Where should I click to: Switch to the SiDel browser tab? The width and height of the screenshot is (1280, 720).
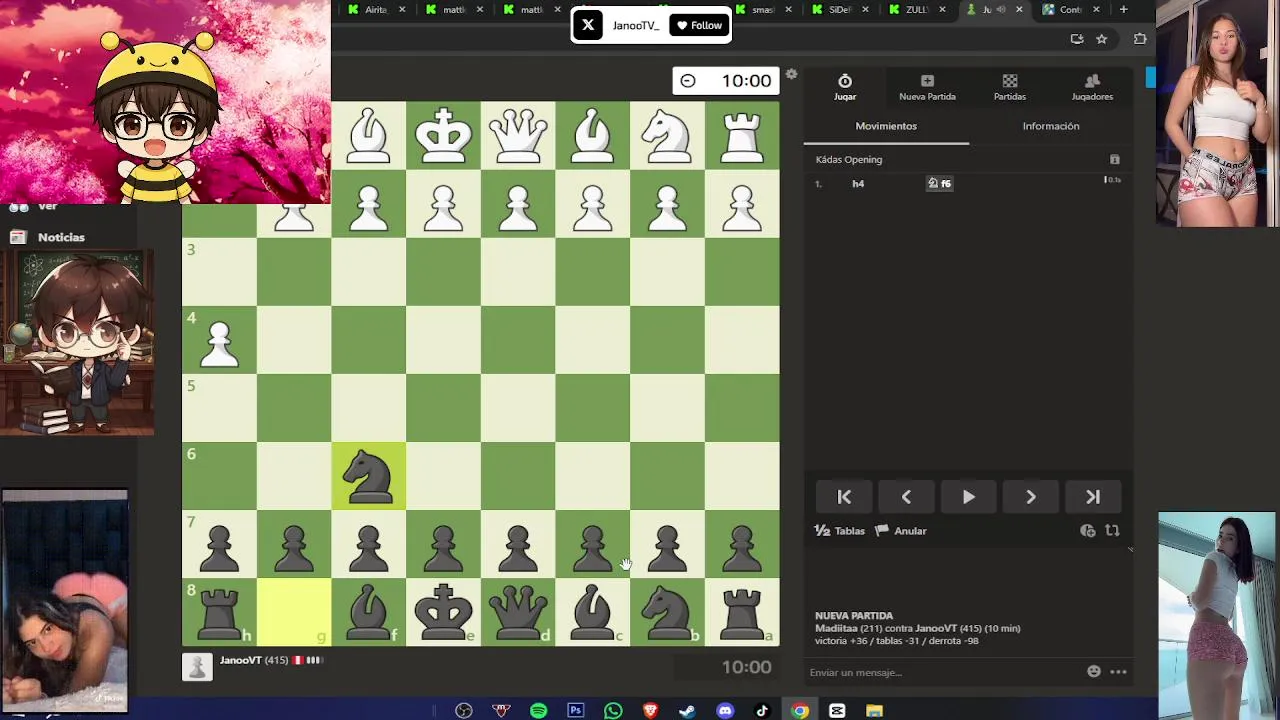coord(840,10)
